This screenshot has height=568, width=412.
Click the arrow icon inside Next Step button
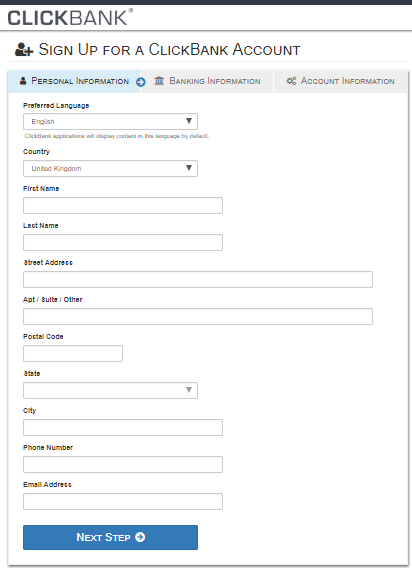click(140, 537)
